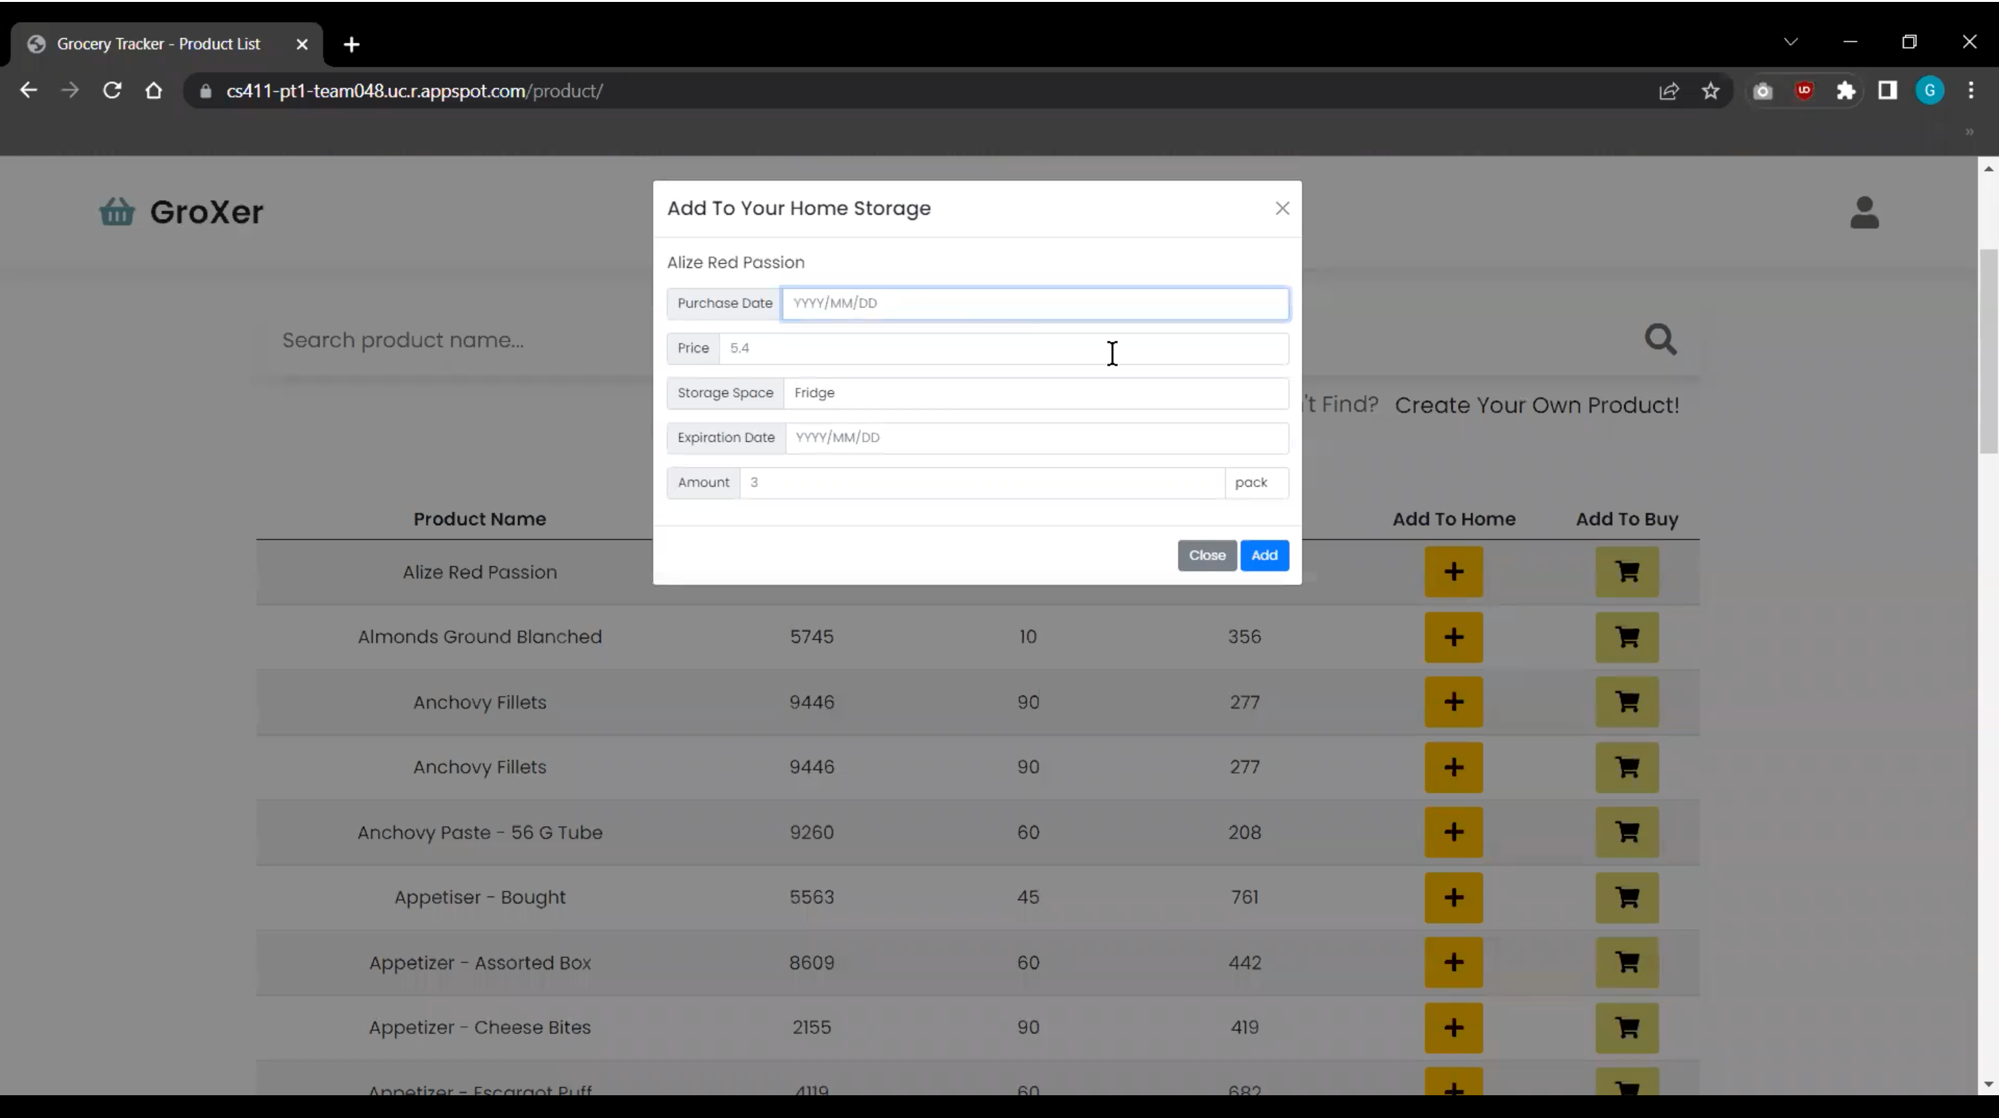Open the user profile icon

[x=1863, y=213]
